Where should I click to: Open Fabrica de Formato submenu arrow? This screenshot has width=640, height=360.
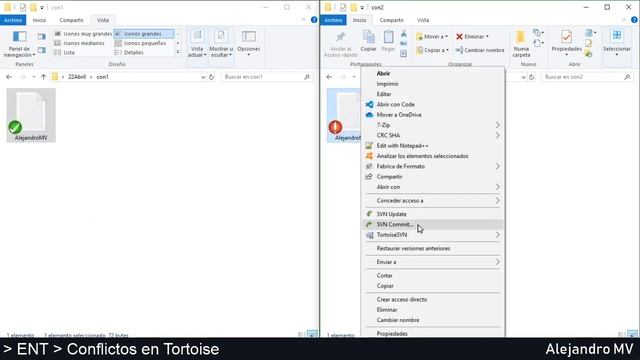[x=498, y=166]
